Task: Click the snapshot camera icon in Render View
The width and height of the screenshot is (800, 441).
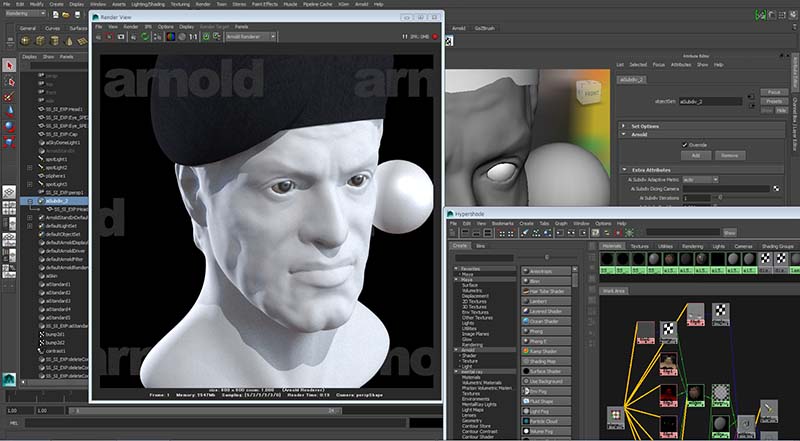Action: click(x=121, y=37)
